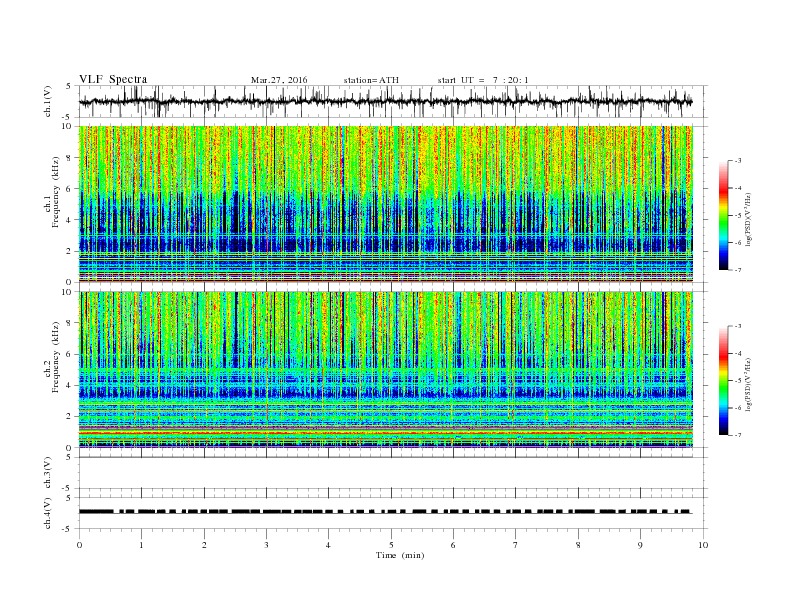The image size is (792, 612).
Task: Click the "VLF Spectra" plot title
Action: click(x=113, y=79)
